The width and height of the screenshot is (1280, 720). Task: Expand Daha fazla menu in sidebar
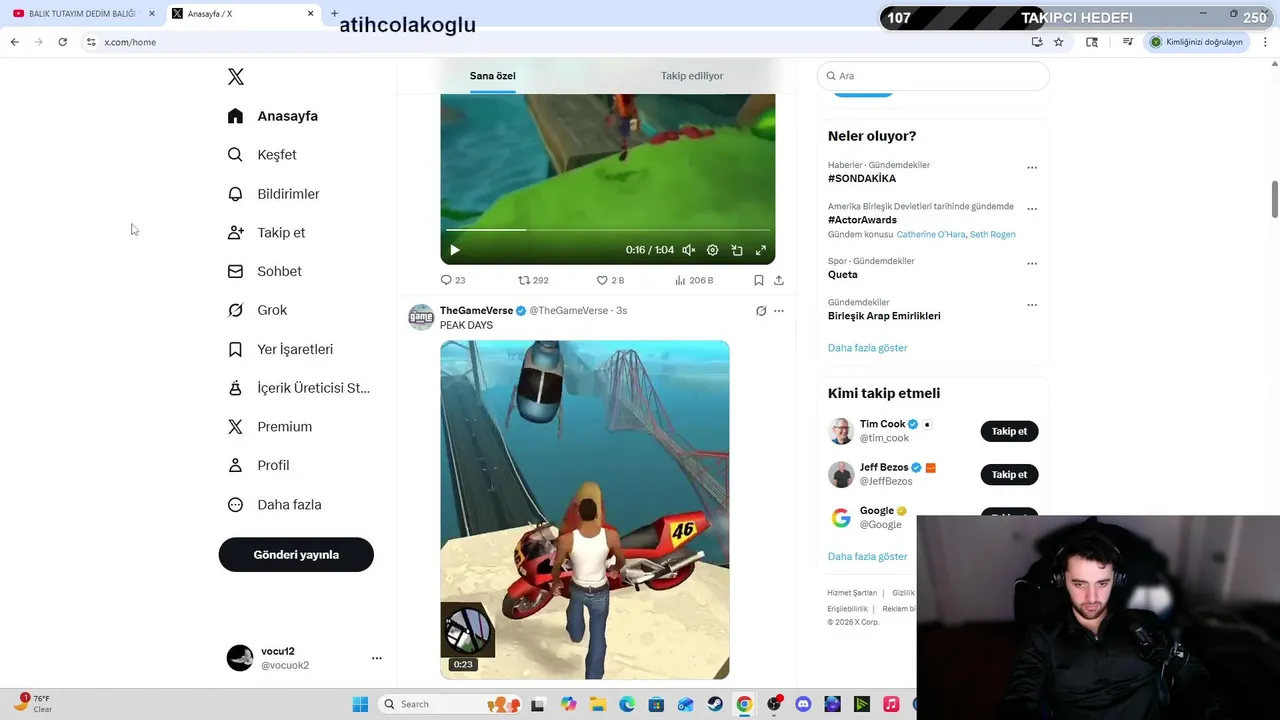(x=274, y=505)
